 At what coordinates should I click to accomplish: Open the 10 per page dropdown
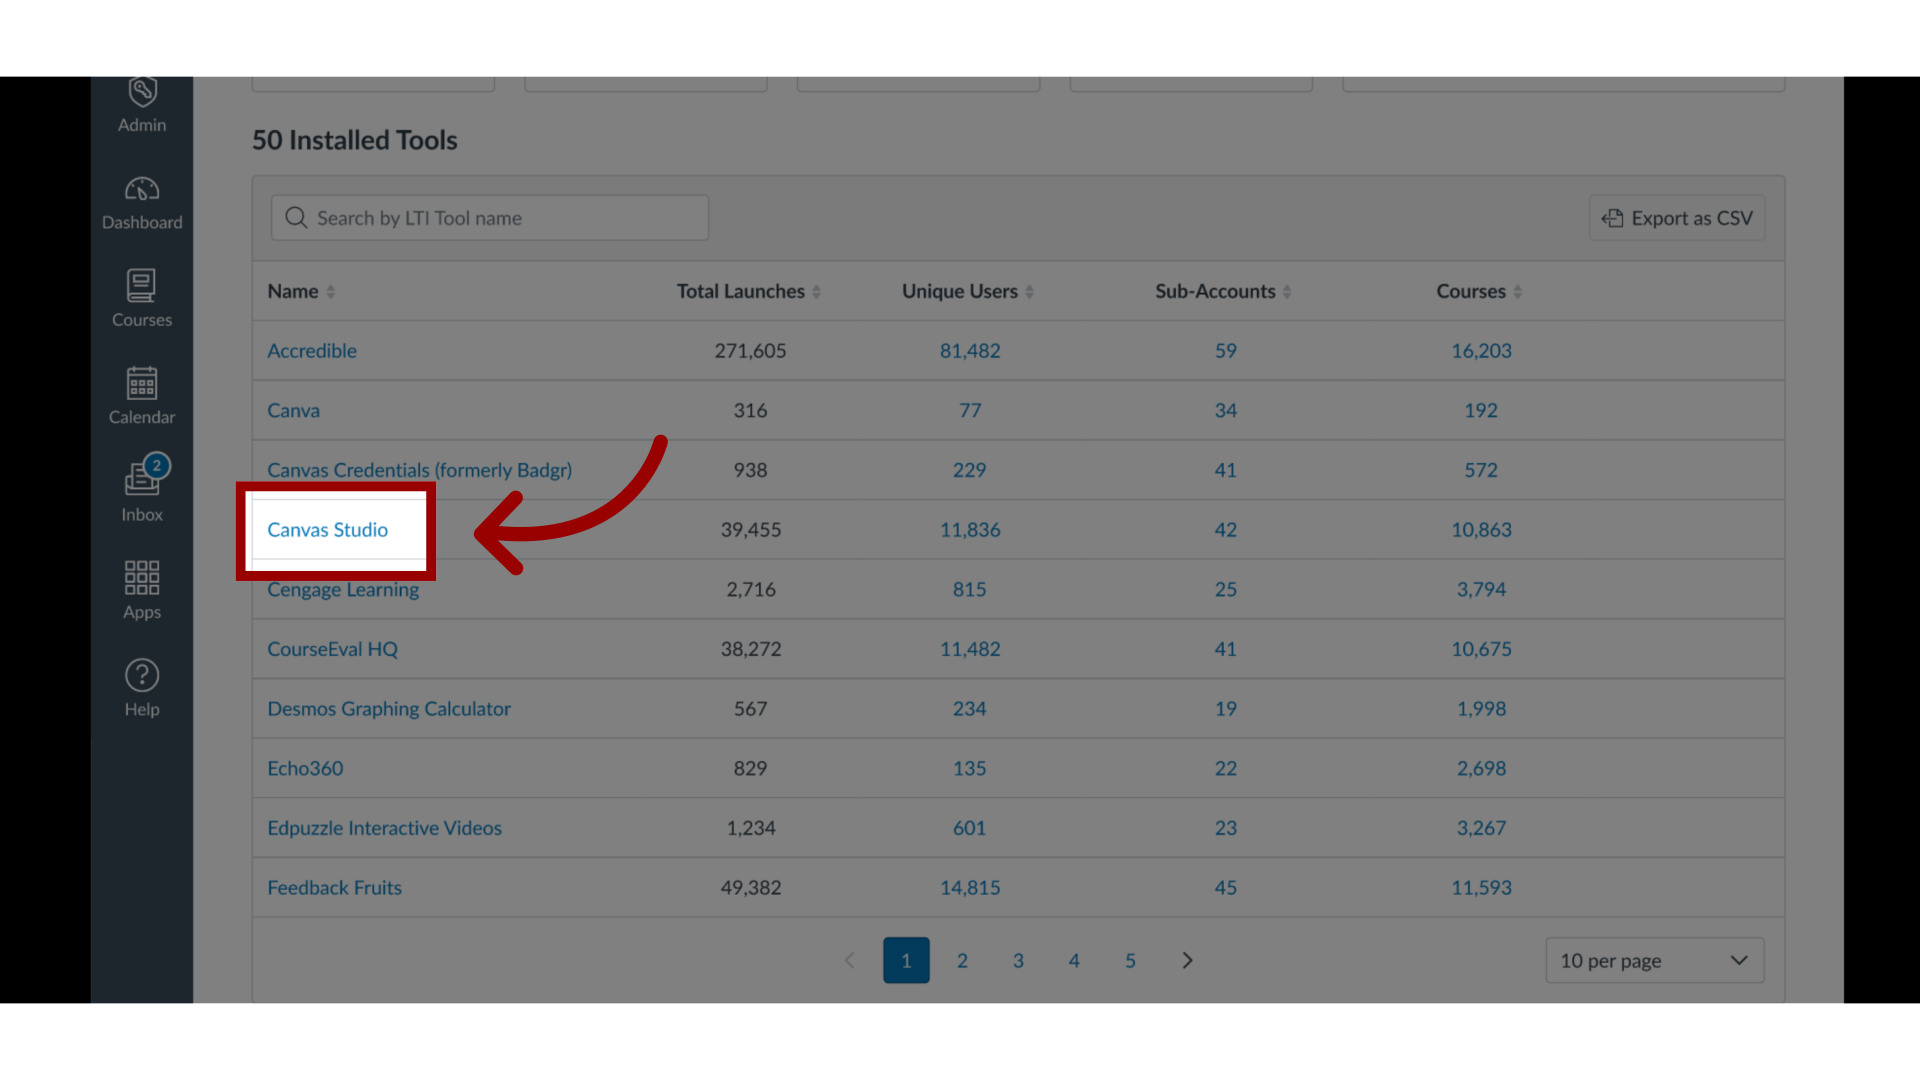click(x=1654, y=960)
